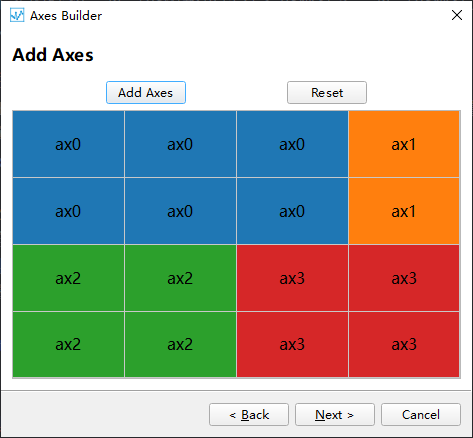Click the ax0 cell in second row, second column
This screenshot has width=473, height=438.
click(180, 211)
